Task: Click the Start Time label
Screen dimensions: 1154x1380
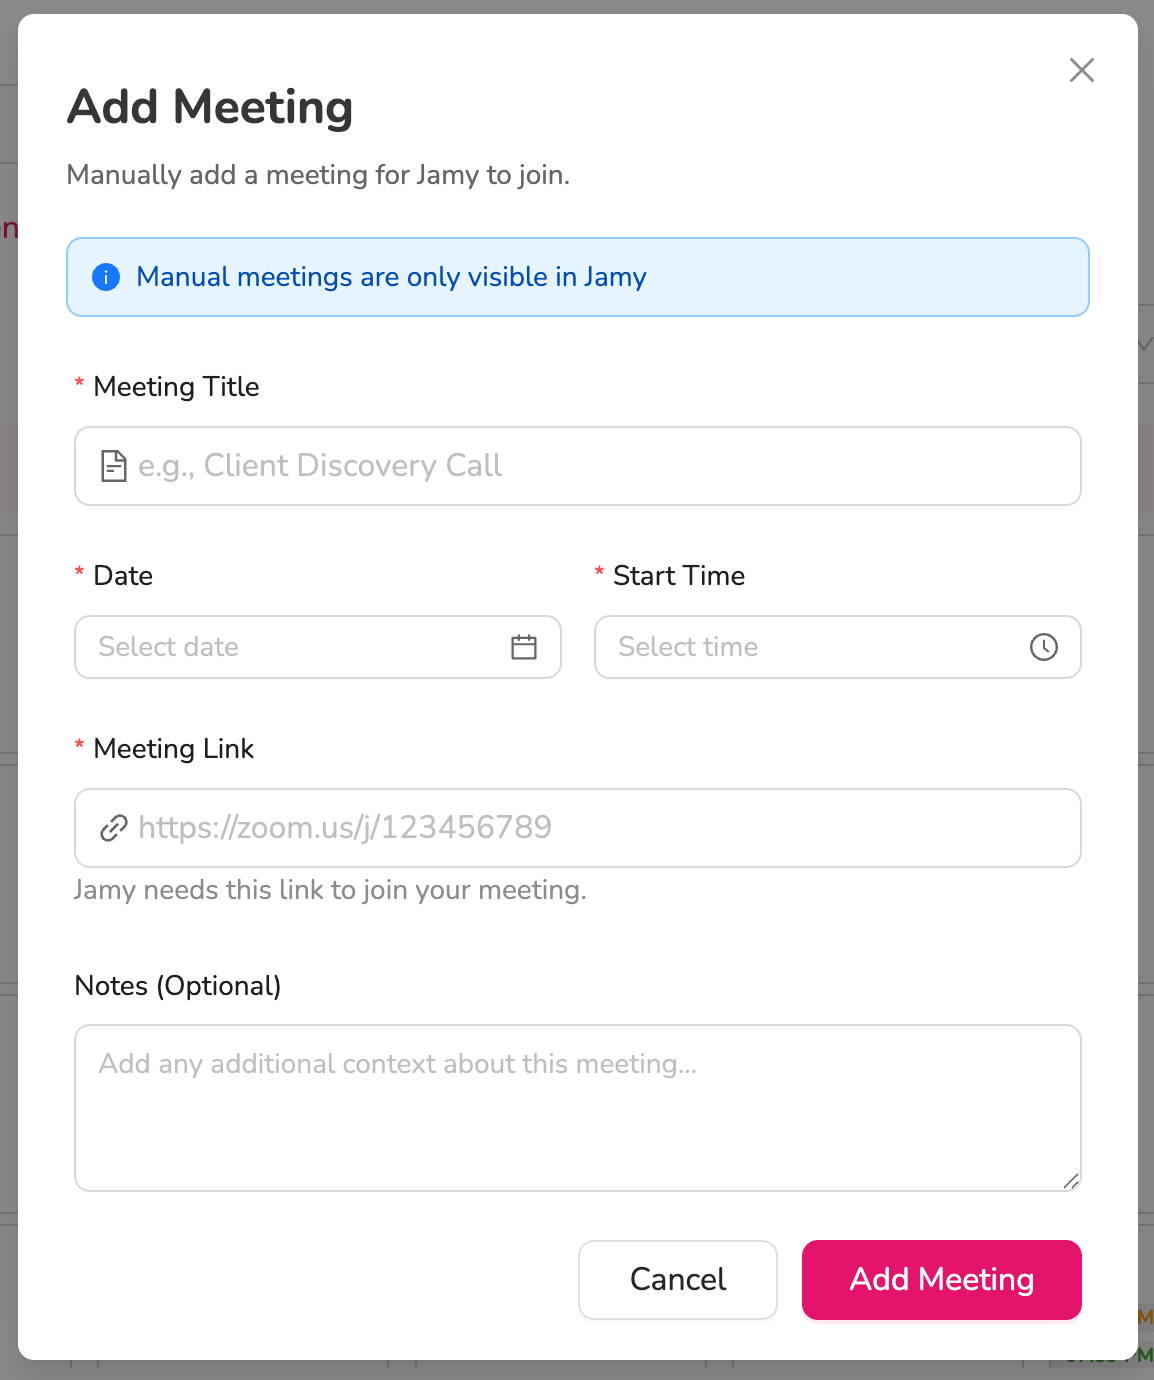Action: click(x=679, y=576)
